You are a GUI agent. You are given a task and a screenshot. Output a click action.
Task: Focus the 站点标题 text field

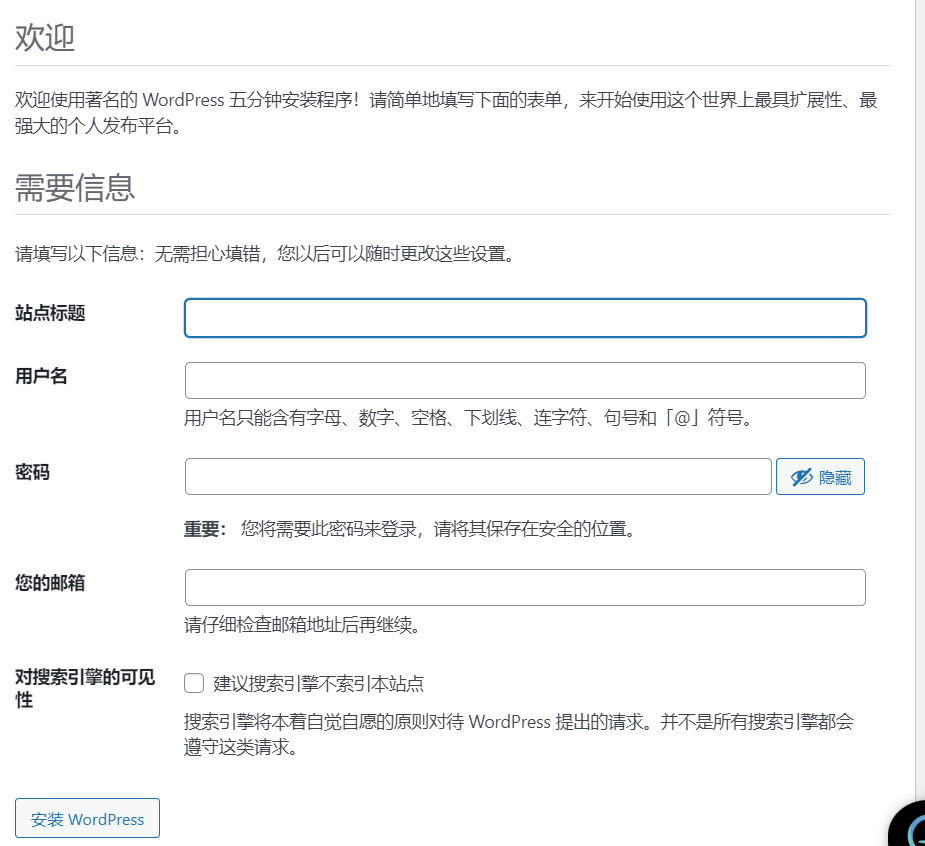(525, 318)
